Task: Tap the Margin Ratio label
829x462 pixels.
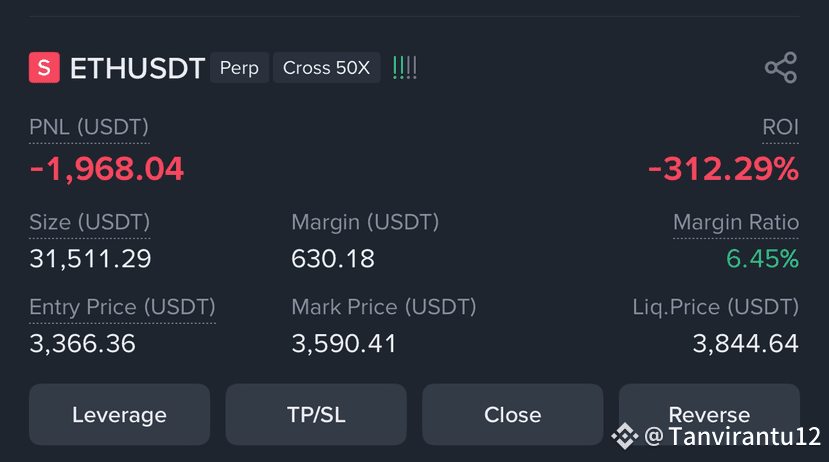Action: click(736, 223)
